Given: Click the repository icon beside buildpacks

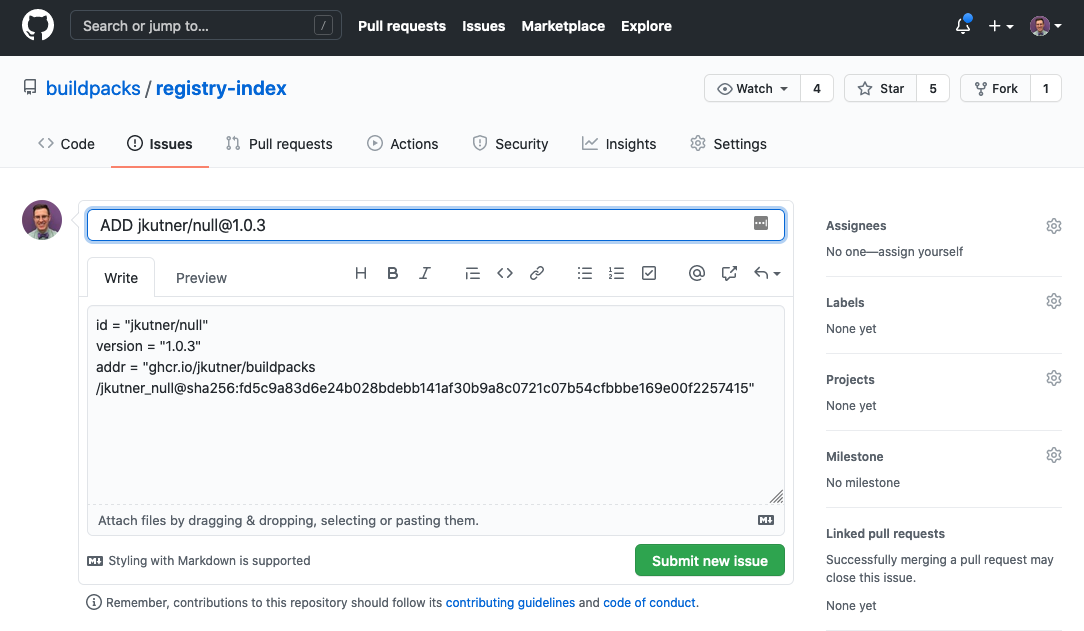Looking at the screenshot, I should [30, 87].
